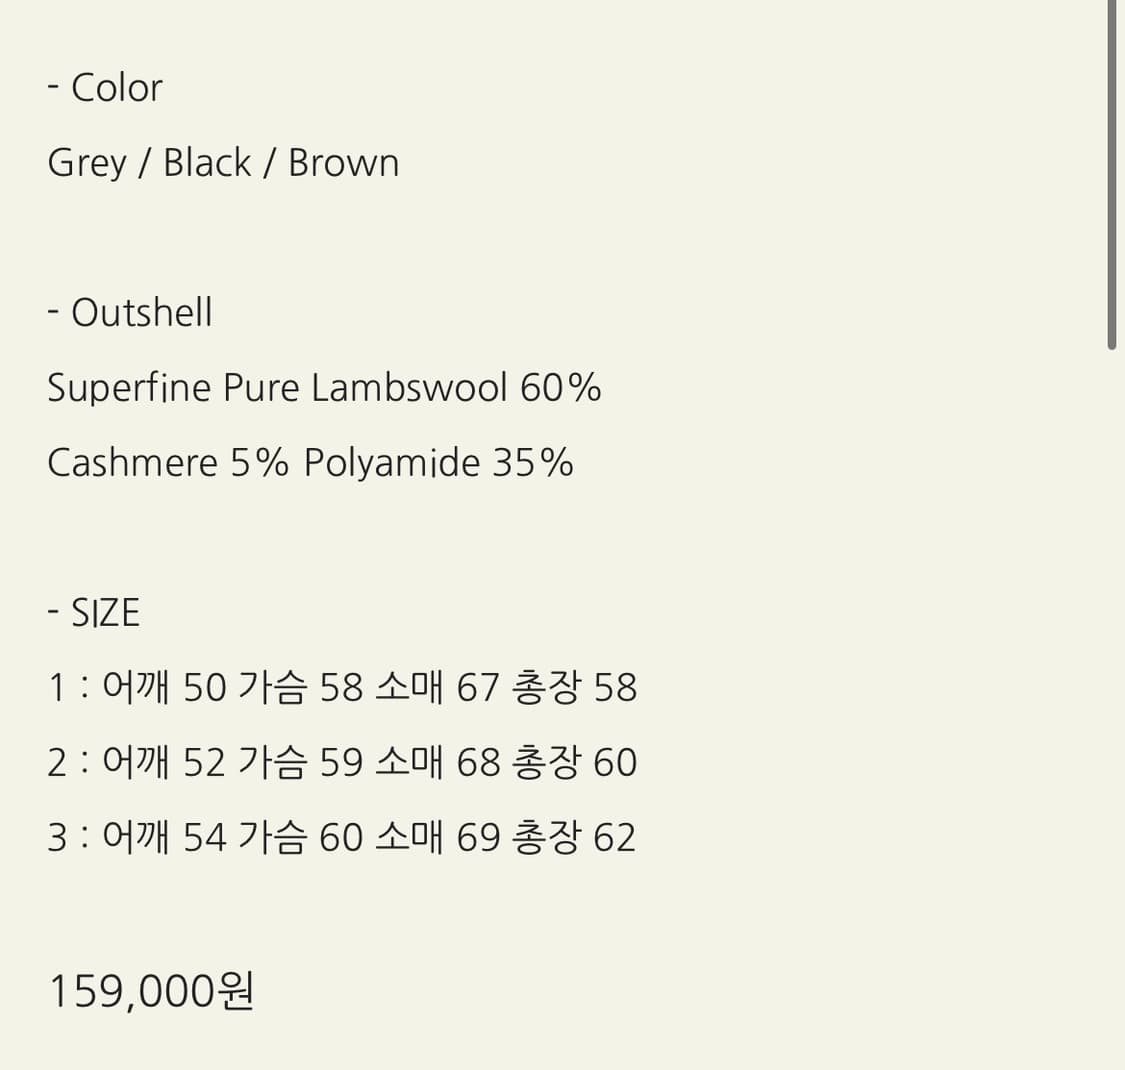The image size is (1125, 1070).
Task: Click the word 'Brown' in colors
Action: [x=343, y=163]
